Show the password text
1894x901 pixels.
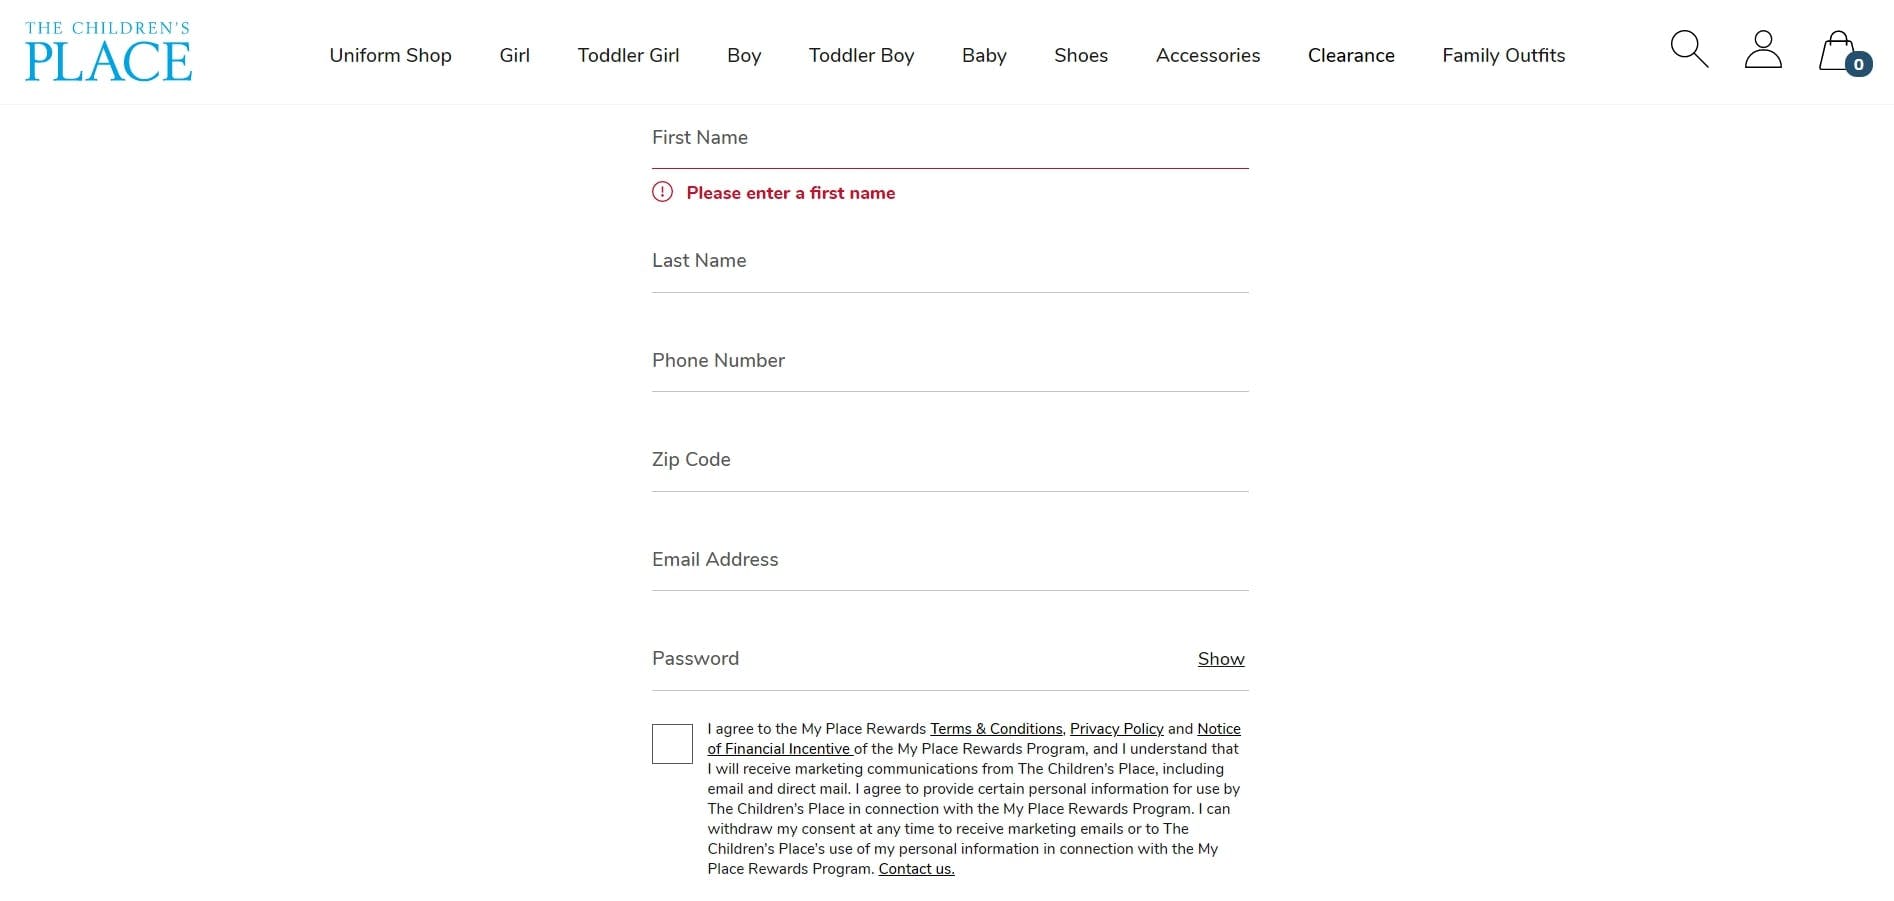pos(1221,659)
